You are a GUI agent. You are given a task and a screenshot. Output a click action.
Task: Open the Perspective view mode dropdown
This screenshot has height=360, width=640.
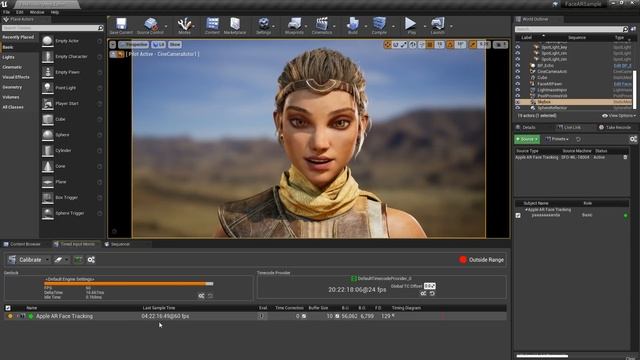click(x=133, y=44)
